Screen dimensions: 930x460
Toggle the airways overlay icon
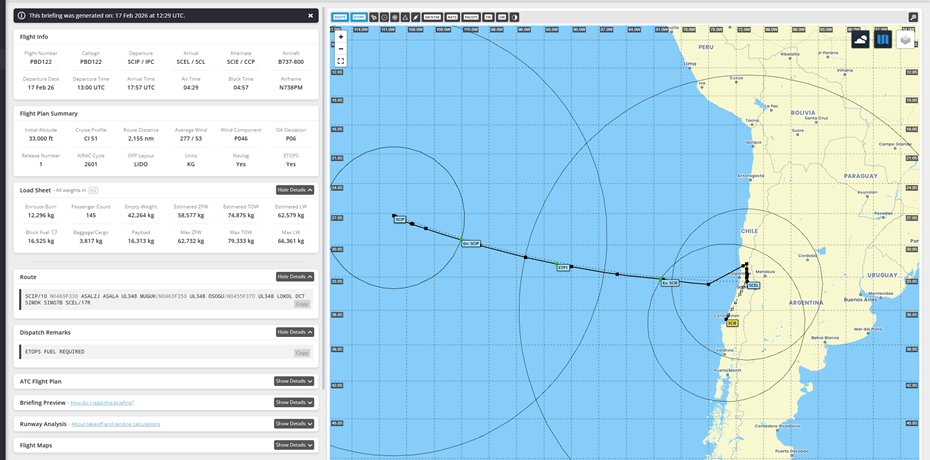pos(374,17)
